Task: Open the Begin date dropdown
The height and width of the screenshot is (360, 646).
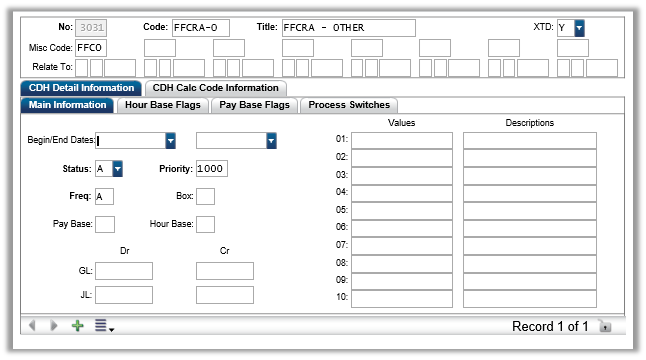Action: 171,141
